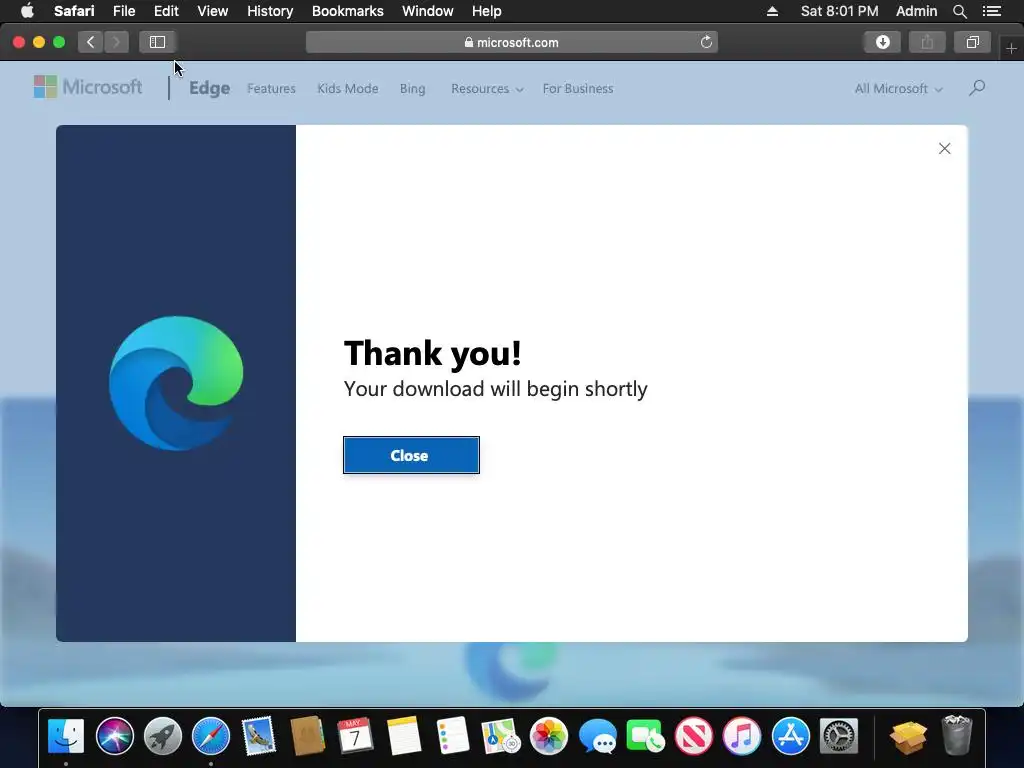Image resolution: width=1024 pixels, height=768 pixels.
Task: Go to the Edge home link
Action: [210, 88]
